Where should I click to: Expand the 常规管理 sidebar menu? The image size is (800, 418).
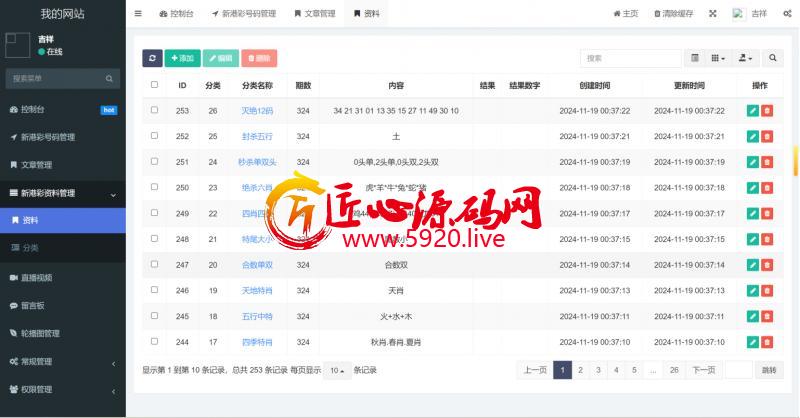pos(62,361)
